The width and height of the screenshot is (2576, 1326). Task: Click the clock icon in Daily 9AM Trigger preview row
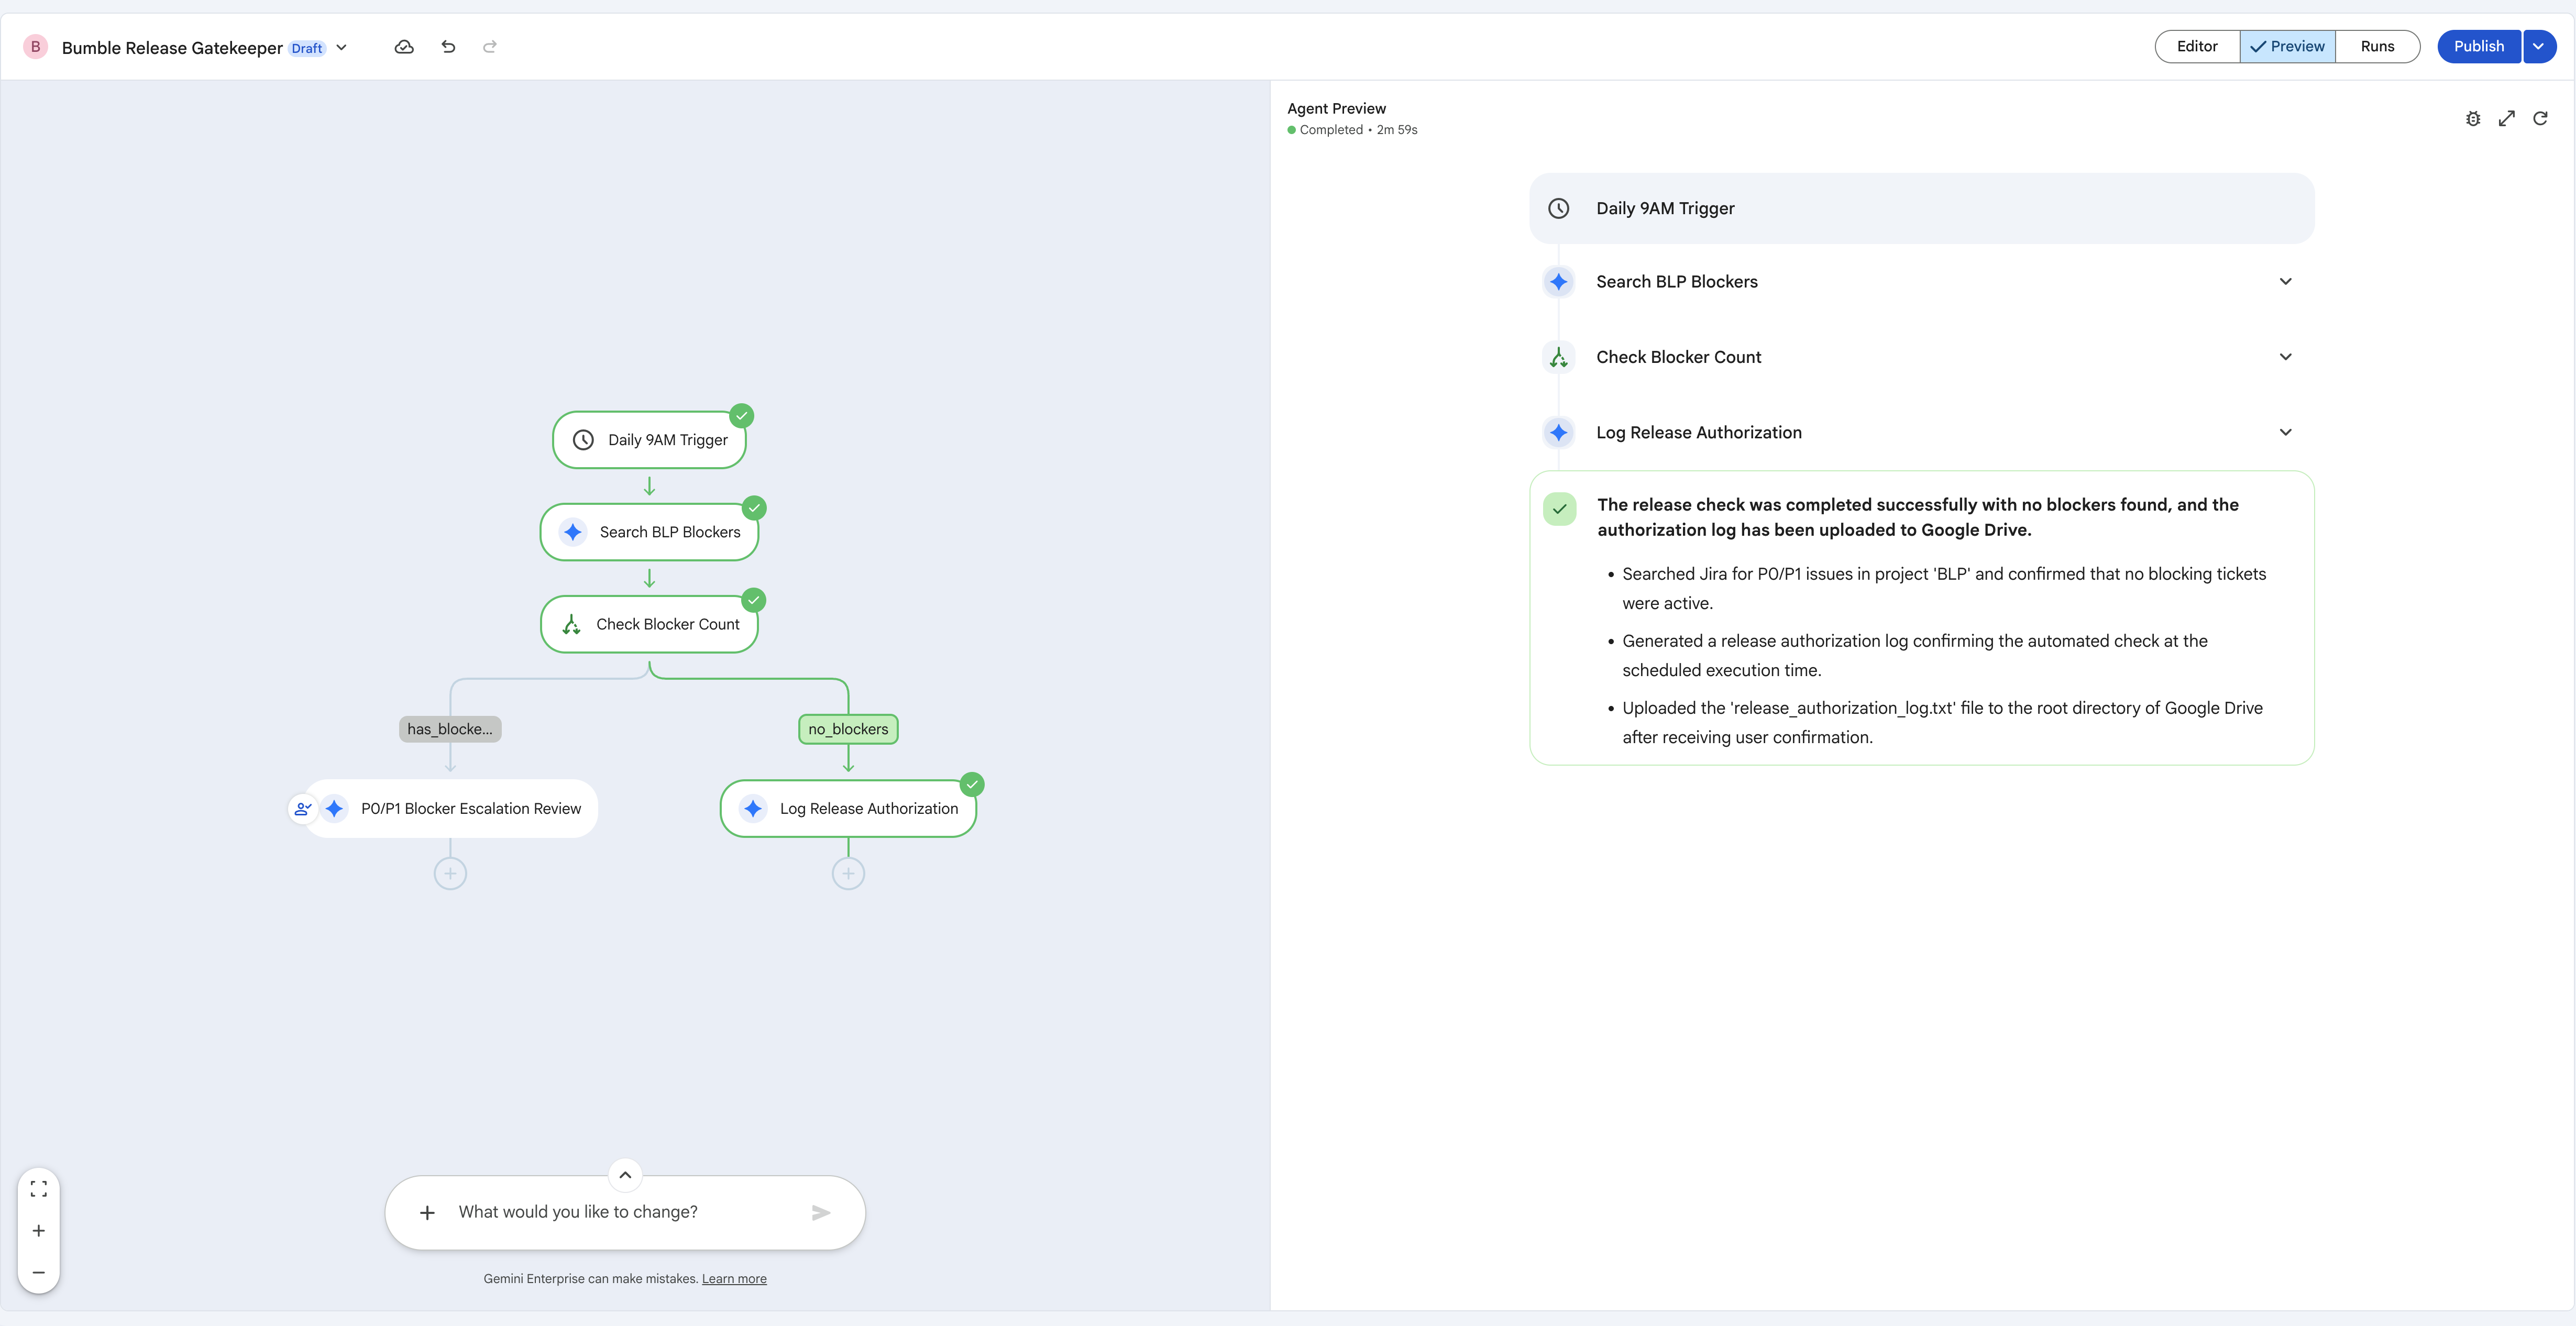click(x=1559, y=209)
